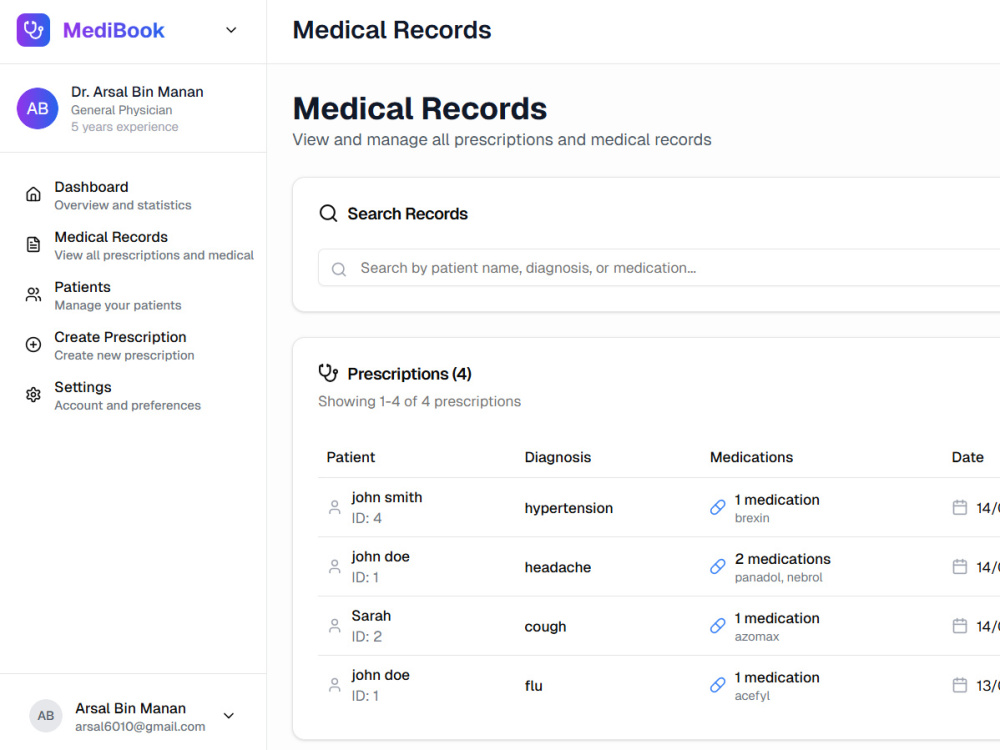1000x750 pixels.
Task: Click the person icon in headache row
Action: point(334,567)
